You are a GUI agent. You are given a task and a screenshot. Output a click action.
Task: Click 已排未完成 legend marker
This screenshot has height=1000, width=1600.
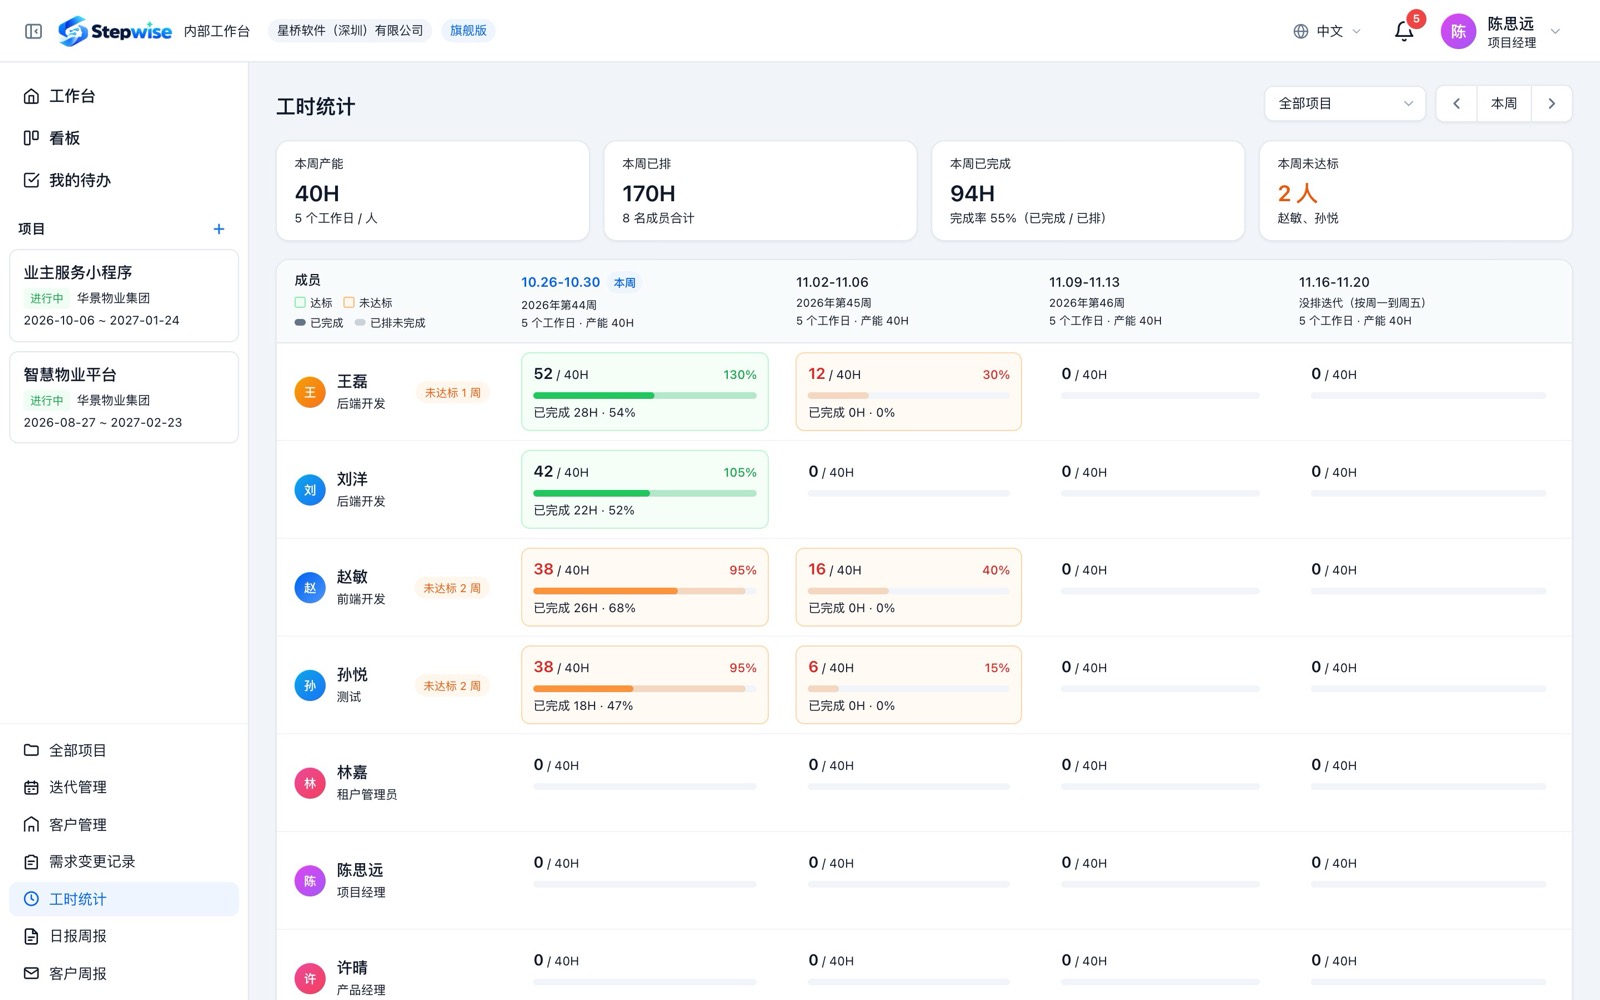(x=360, y=323)
